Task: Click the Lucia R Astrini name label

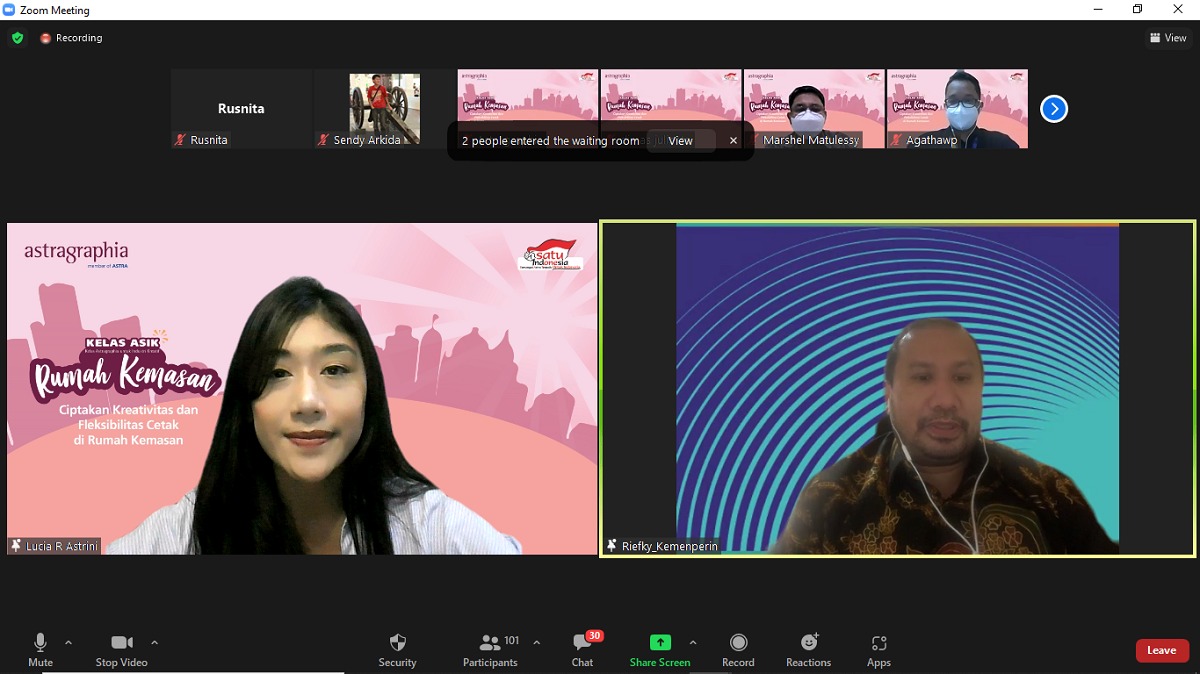Action: coord(62,546)
